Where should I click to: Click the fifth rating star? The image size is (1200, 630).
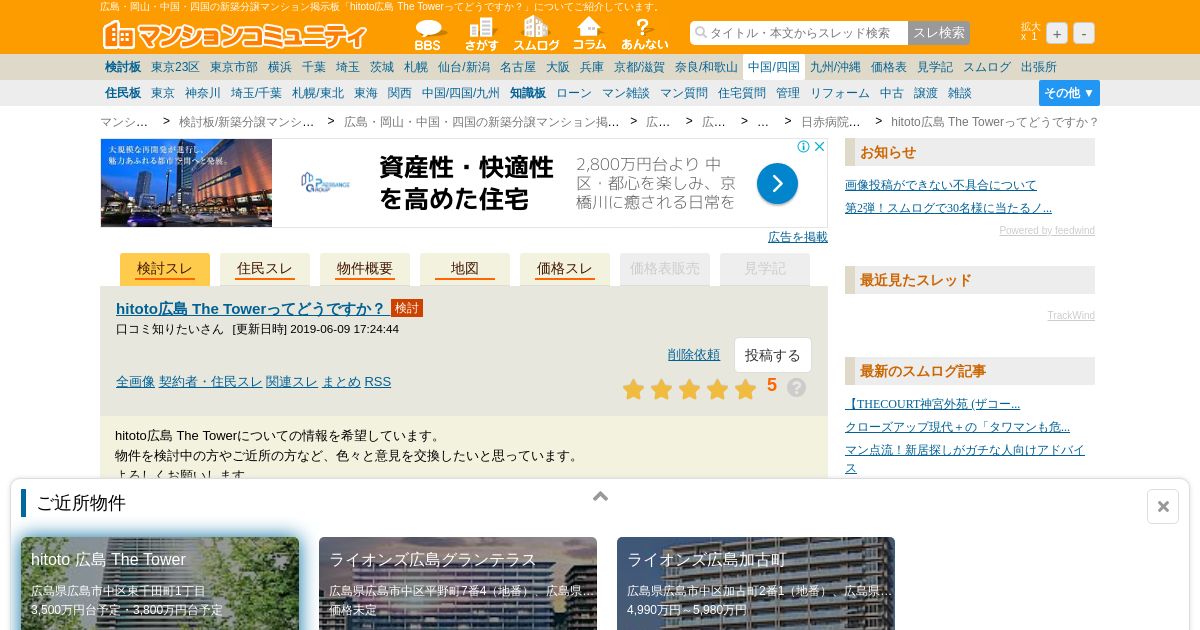pos(745,389)
